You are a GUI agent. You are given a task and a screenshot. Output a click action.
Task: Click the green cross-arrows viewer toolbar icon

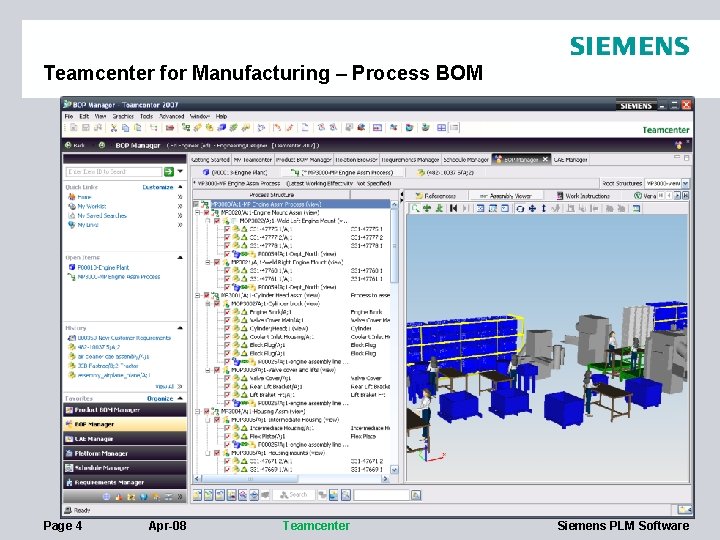pyautogui.click(x=427, y=208)
